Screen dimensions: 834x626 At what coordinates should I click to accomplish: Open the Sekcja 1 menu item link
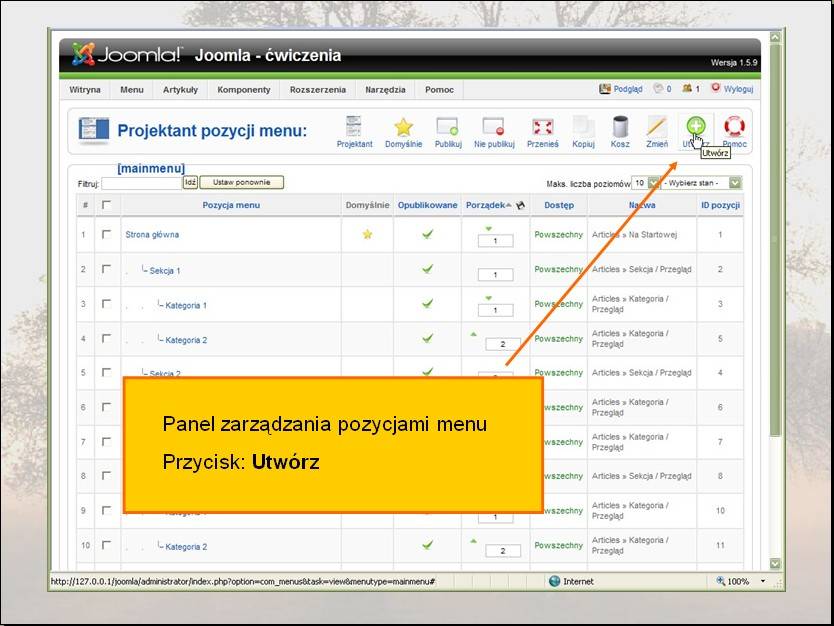[165, 271]
